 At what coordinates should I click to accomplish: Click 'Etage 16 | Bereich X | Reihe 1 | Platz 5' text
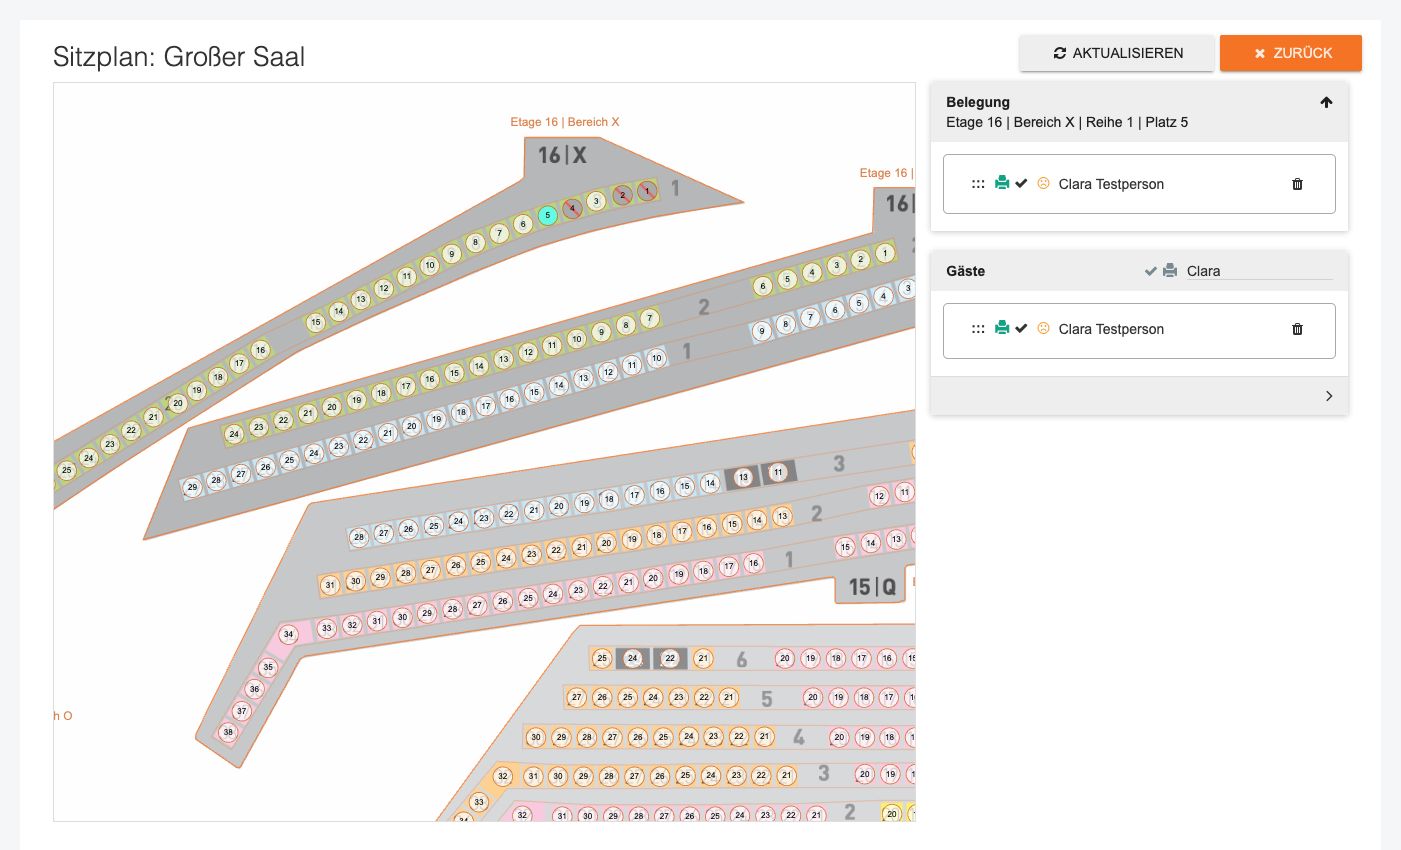[x=1067, y=122]
